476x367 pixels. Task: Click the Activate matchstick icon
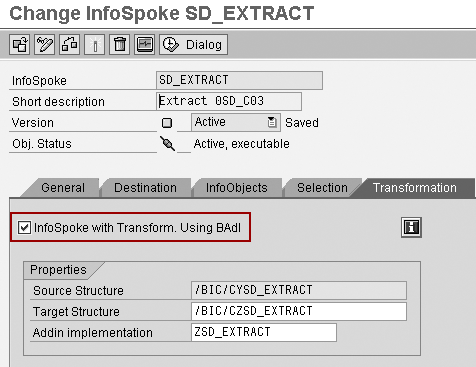pyautogui.click(x=95, y=44)
